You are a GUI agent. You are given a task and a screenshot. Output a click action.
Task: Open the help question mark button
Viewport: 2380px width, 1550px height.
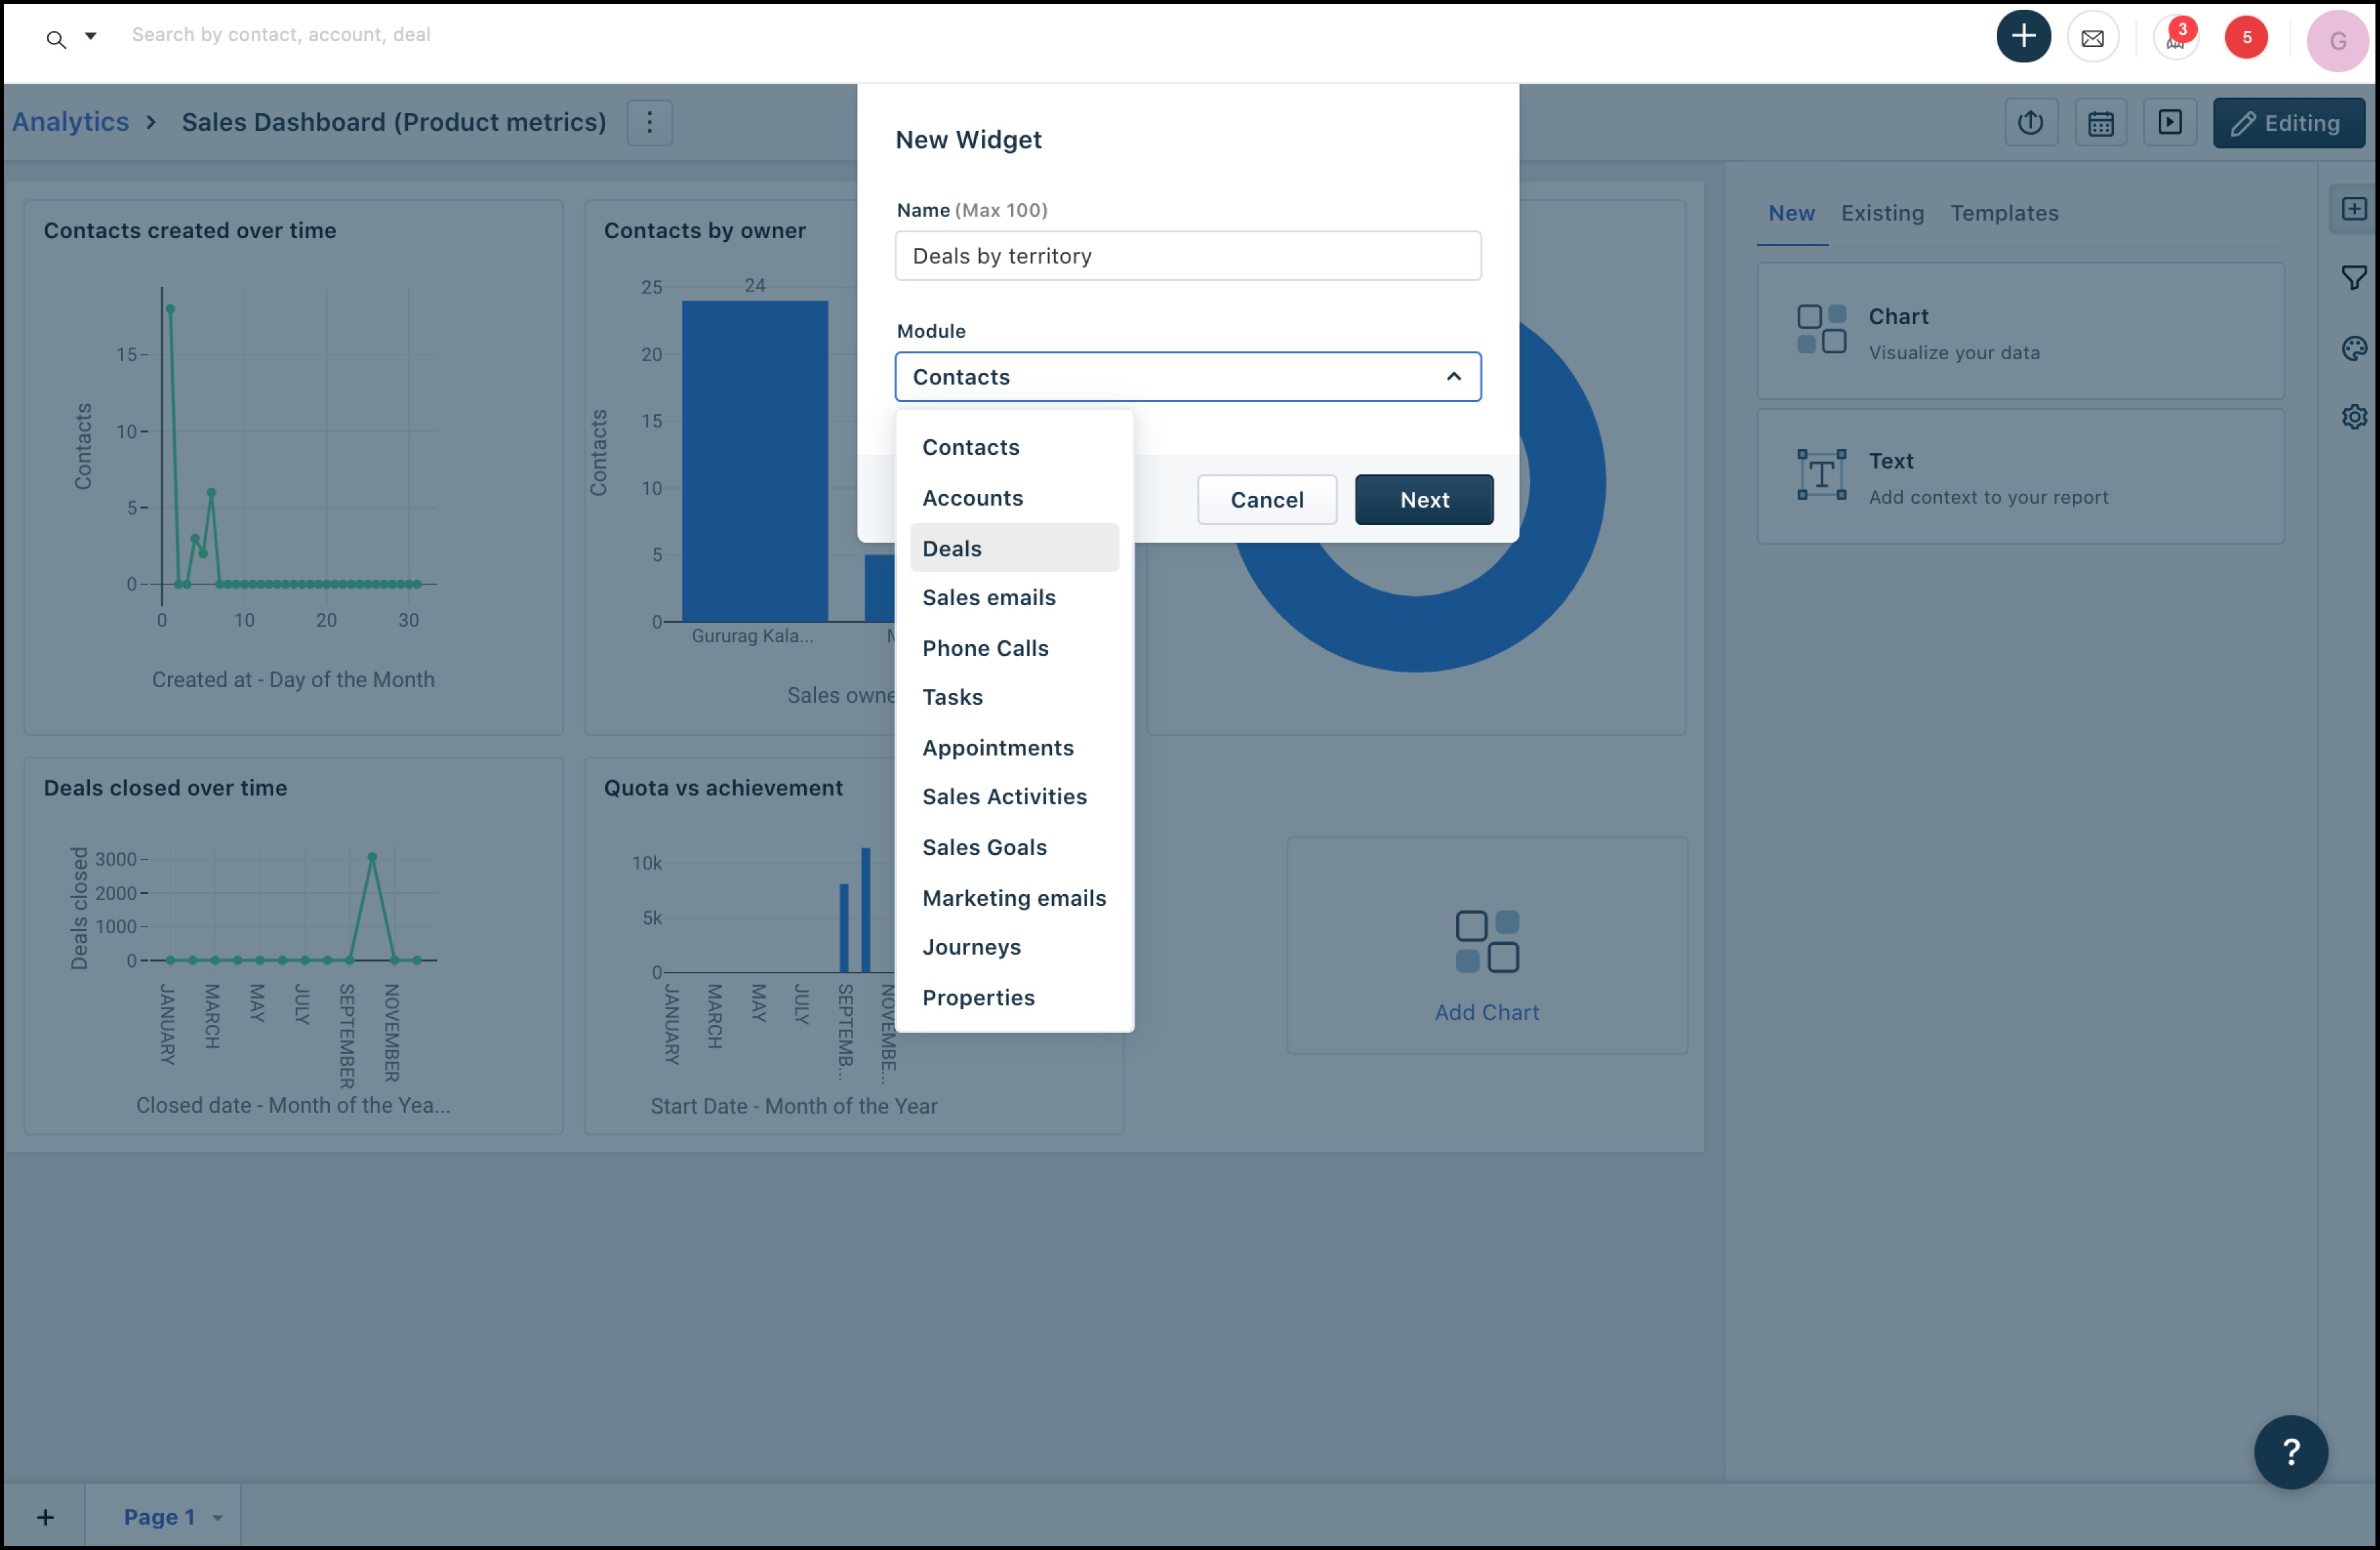tap(2290, 1452)
